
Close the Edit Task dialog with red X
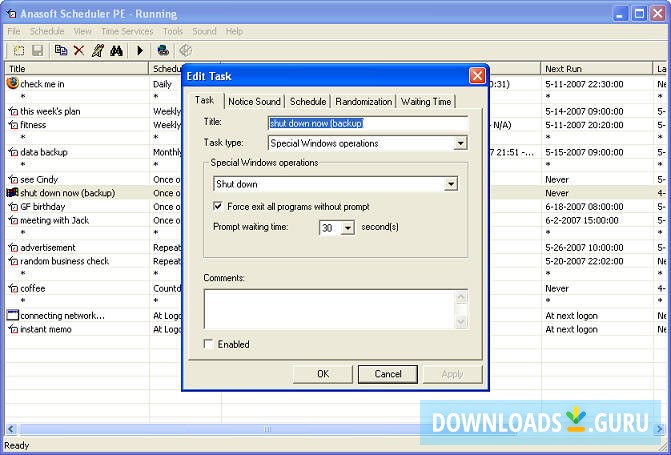tap(477, 76)
